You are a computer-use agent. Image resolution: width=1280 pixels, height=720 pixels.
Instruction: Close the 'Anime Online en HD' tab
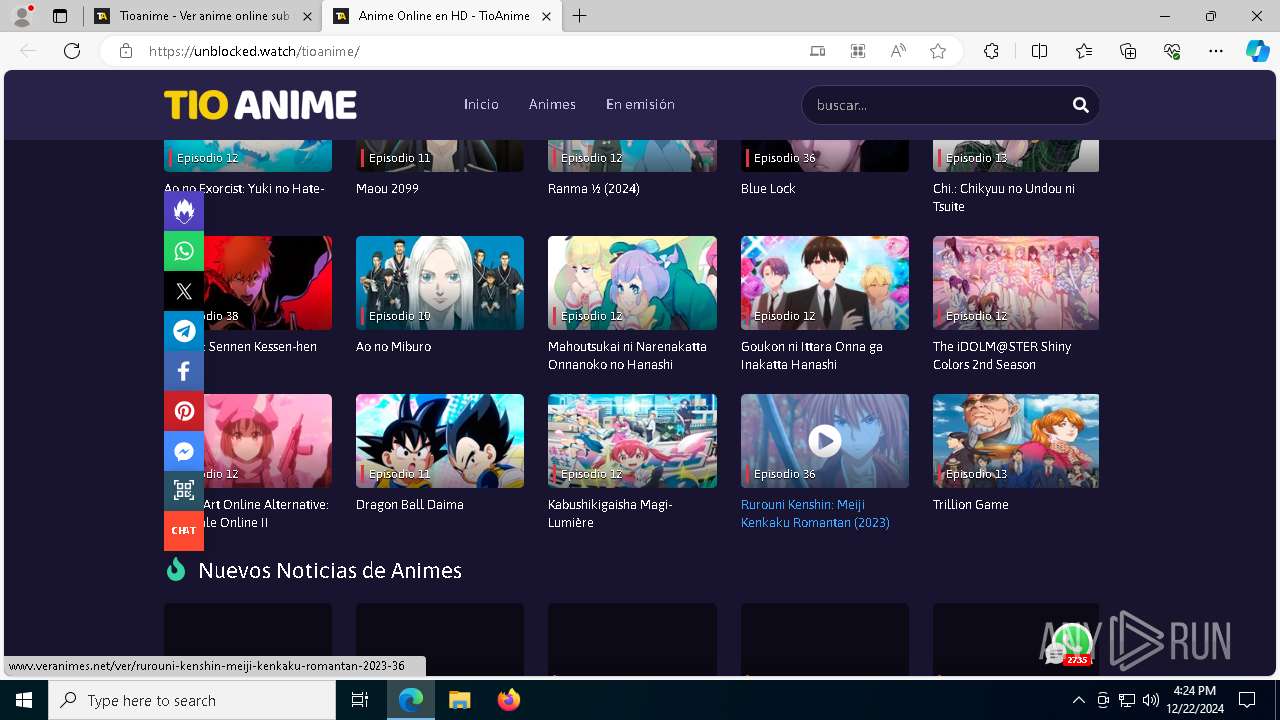click(546, 16)
